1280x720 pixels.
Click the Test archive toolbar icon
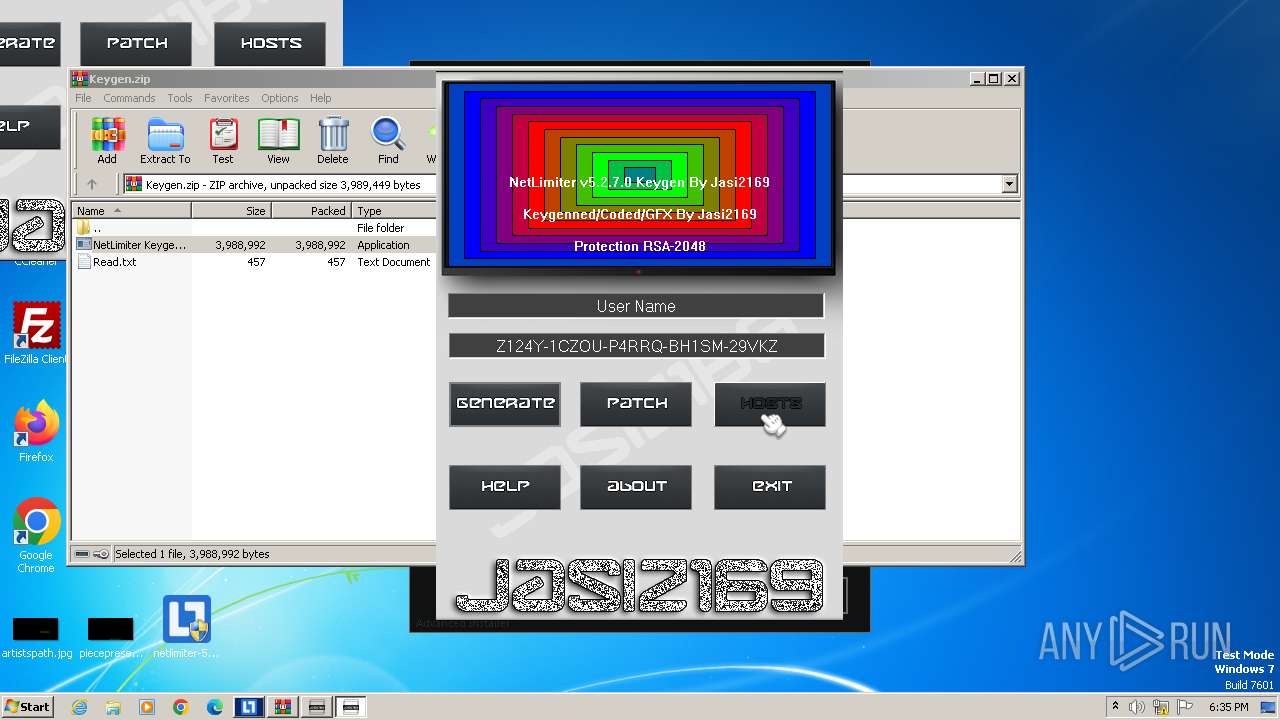(x=223, y=140)
